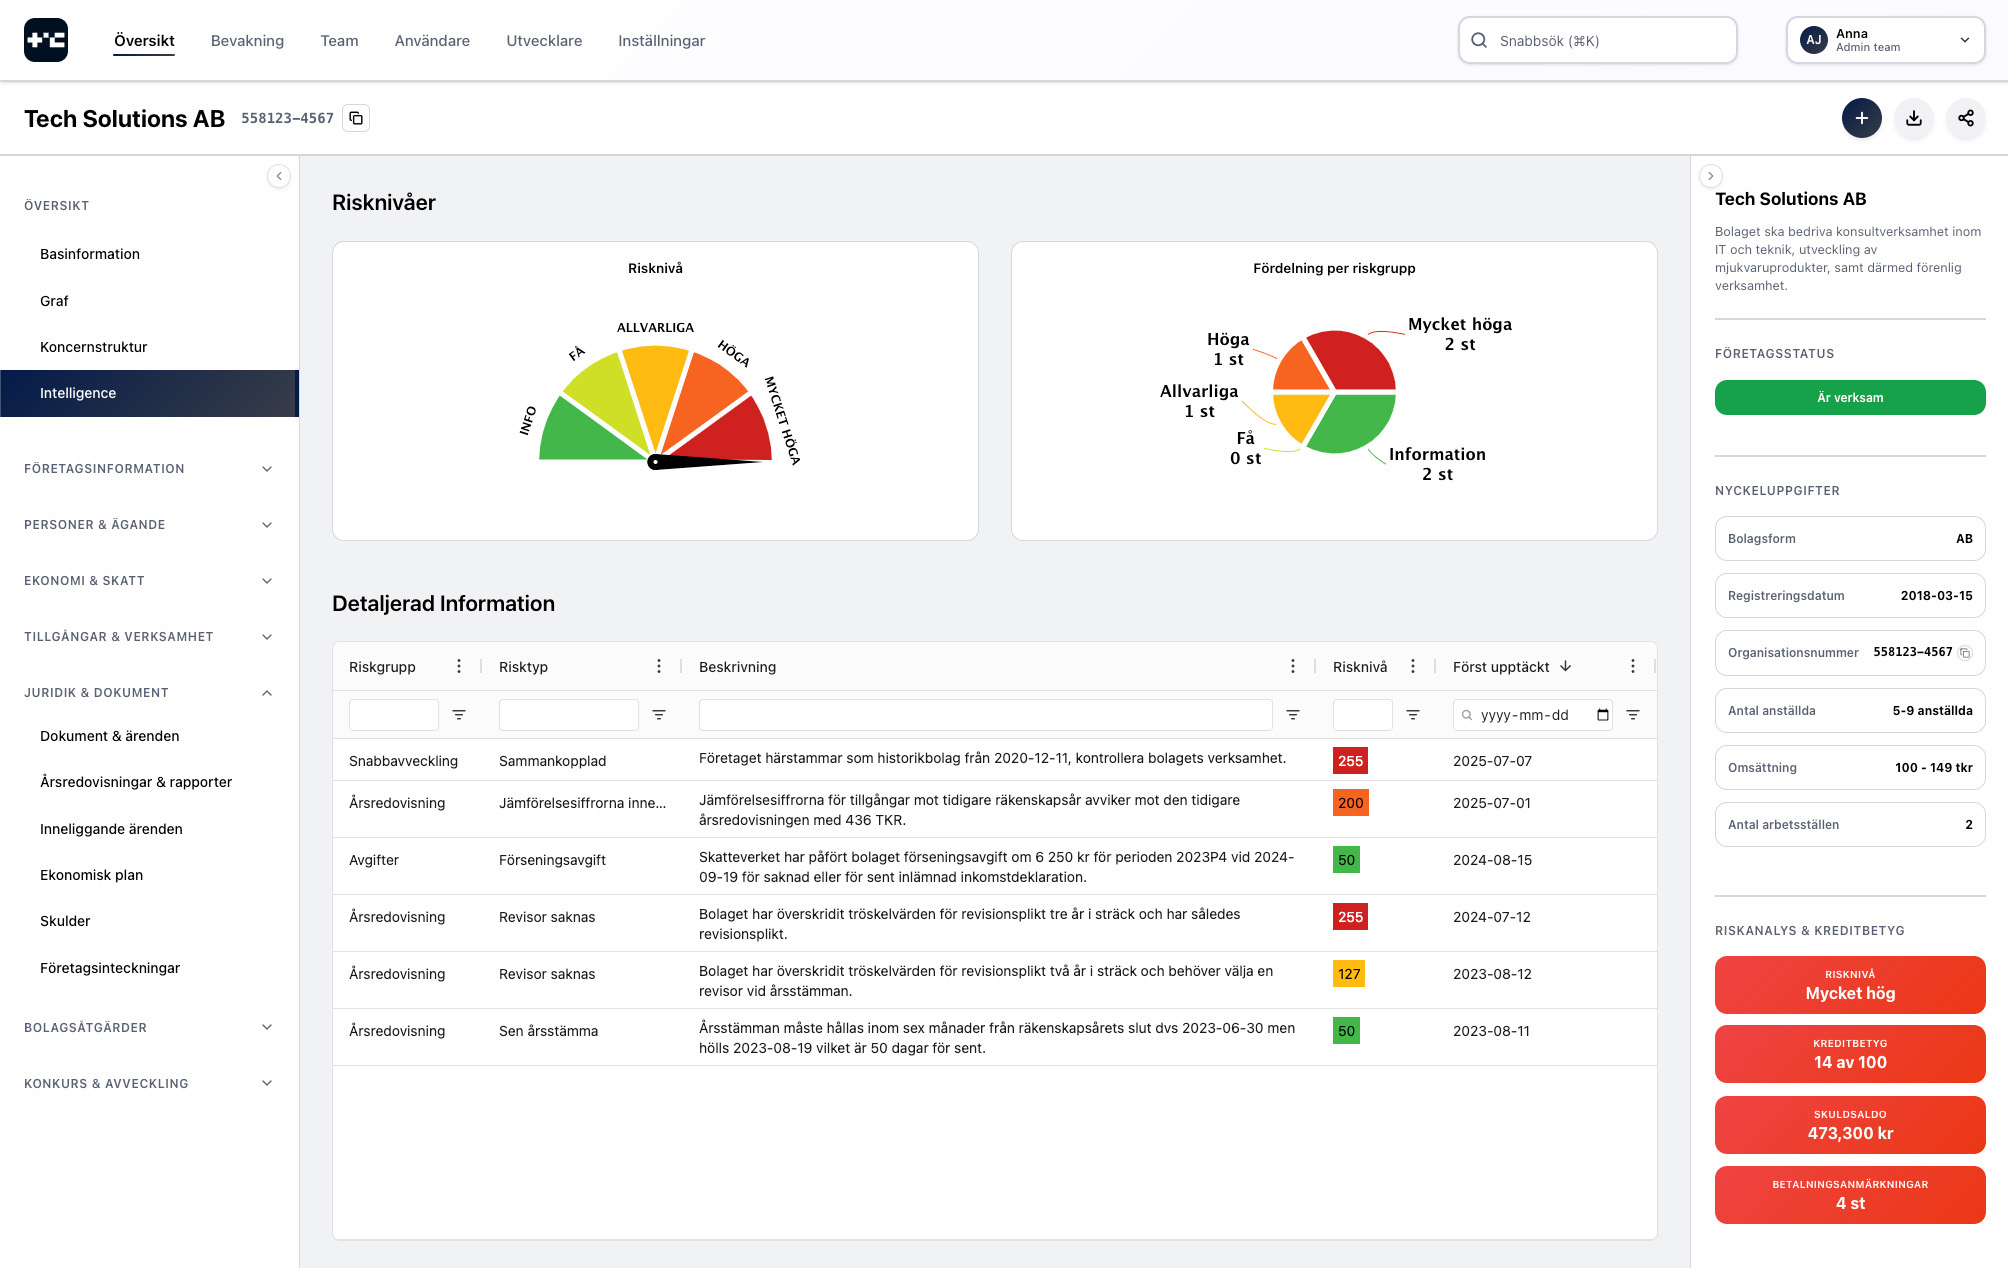This screenshot has width=2008, height=1268.
Task: Click the share icon next to download
Action: tap(1966, 118)
